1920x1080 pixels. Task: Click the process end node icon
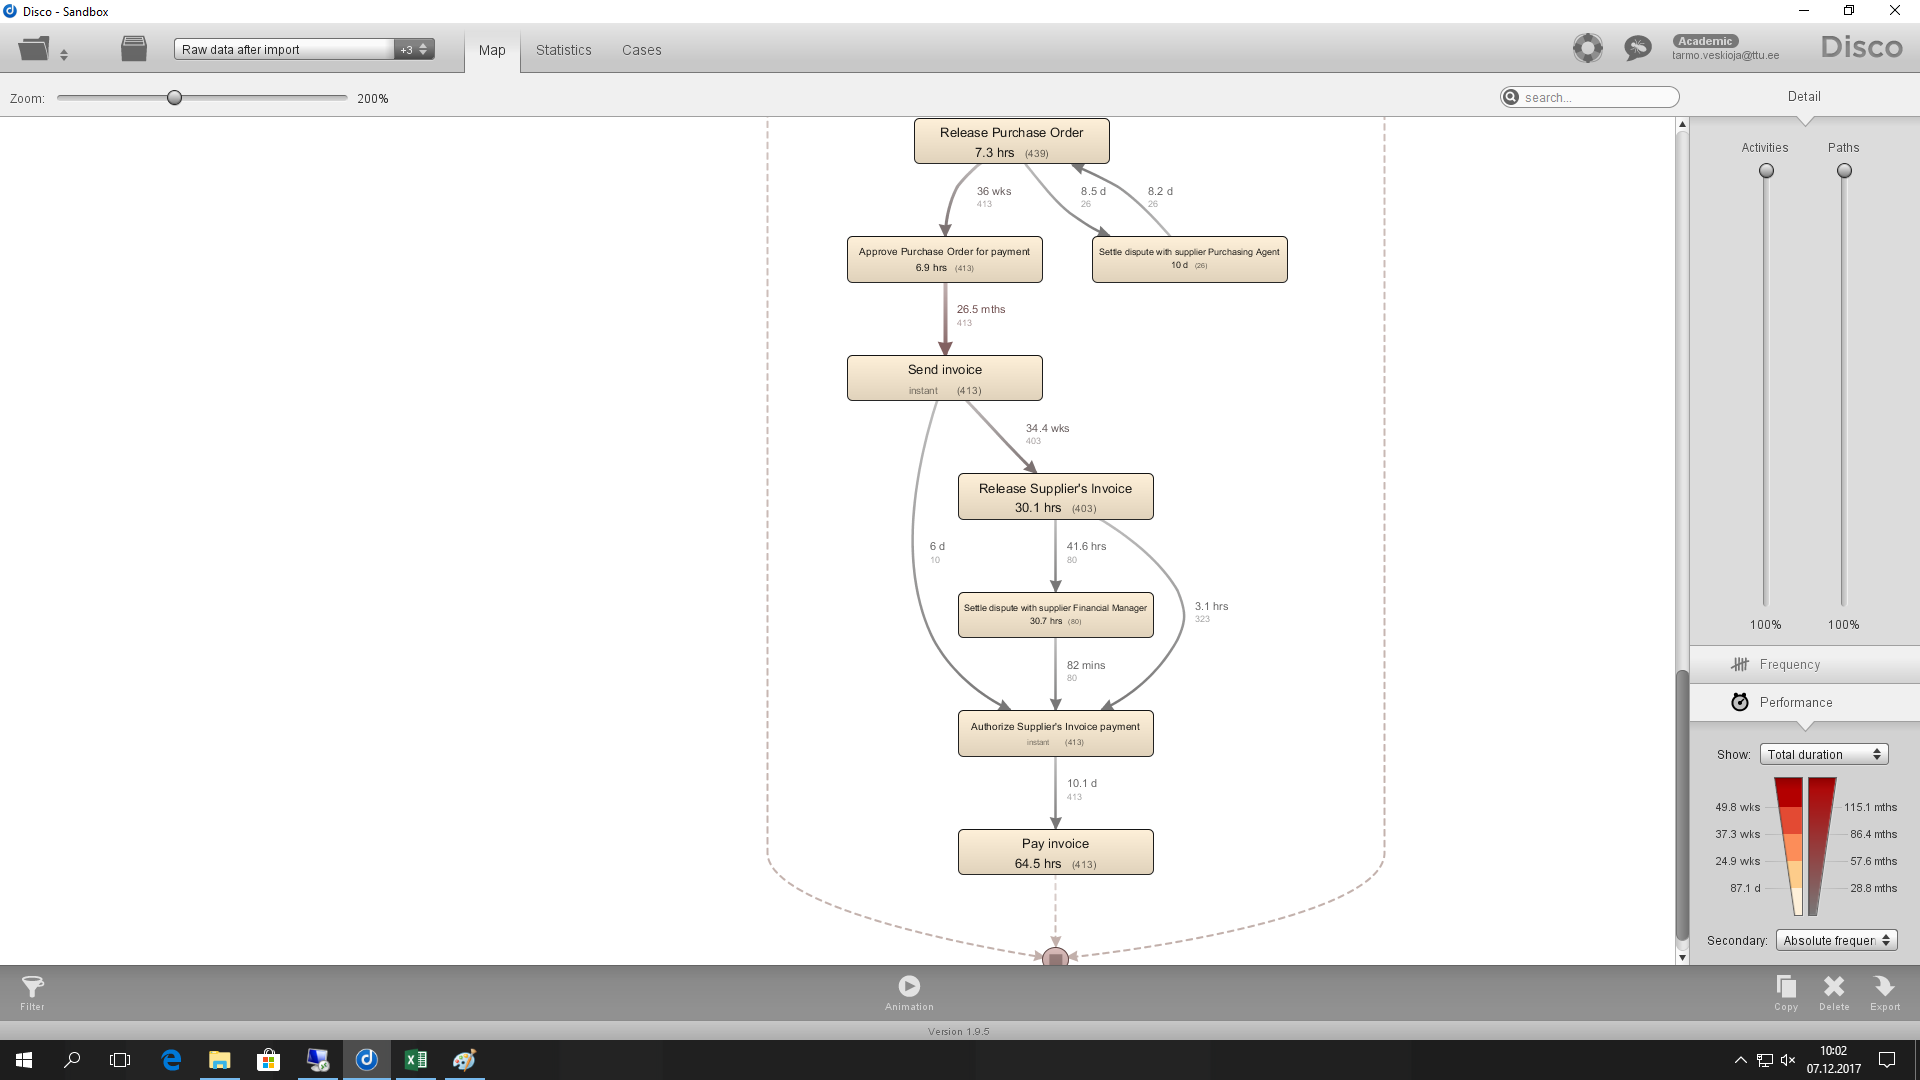pos(1055,957)
